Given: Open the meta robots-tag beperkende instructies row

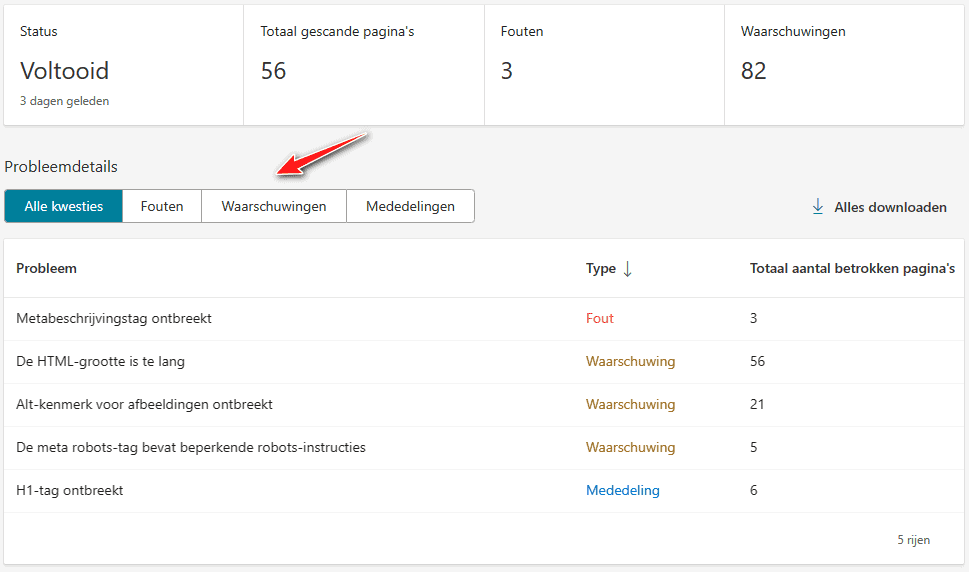Looking at the screenshot, I should pyautogui.click(x=484, y=447).
